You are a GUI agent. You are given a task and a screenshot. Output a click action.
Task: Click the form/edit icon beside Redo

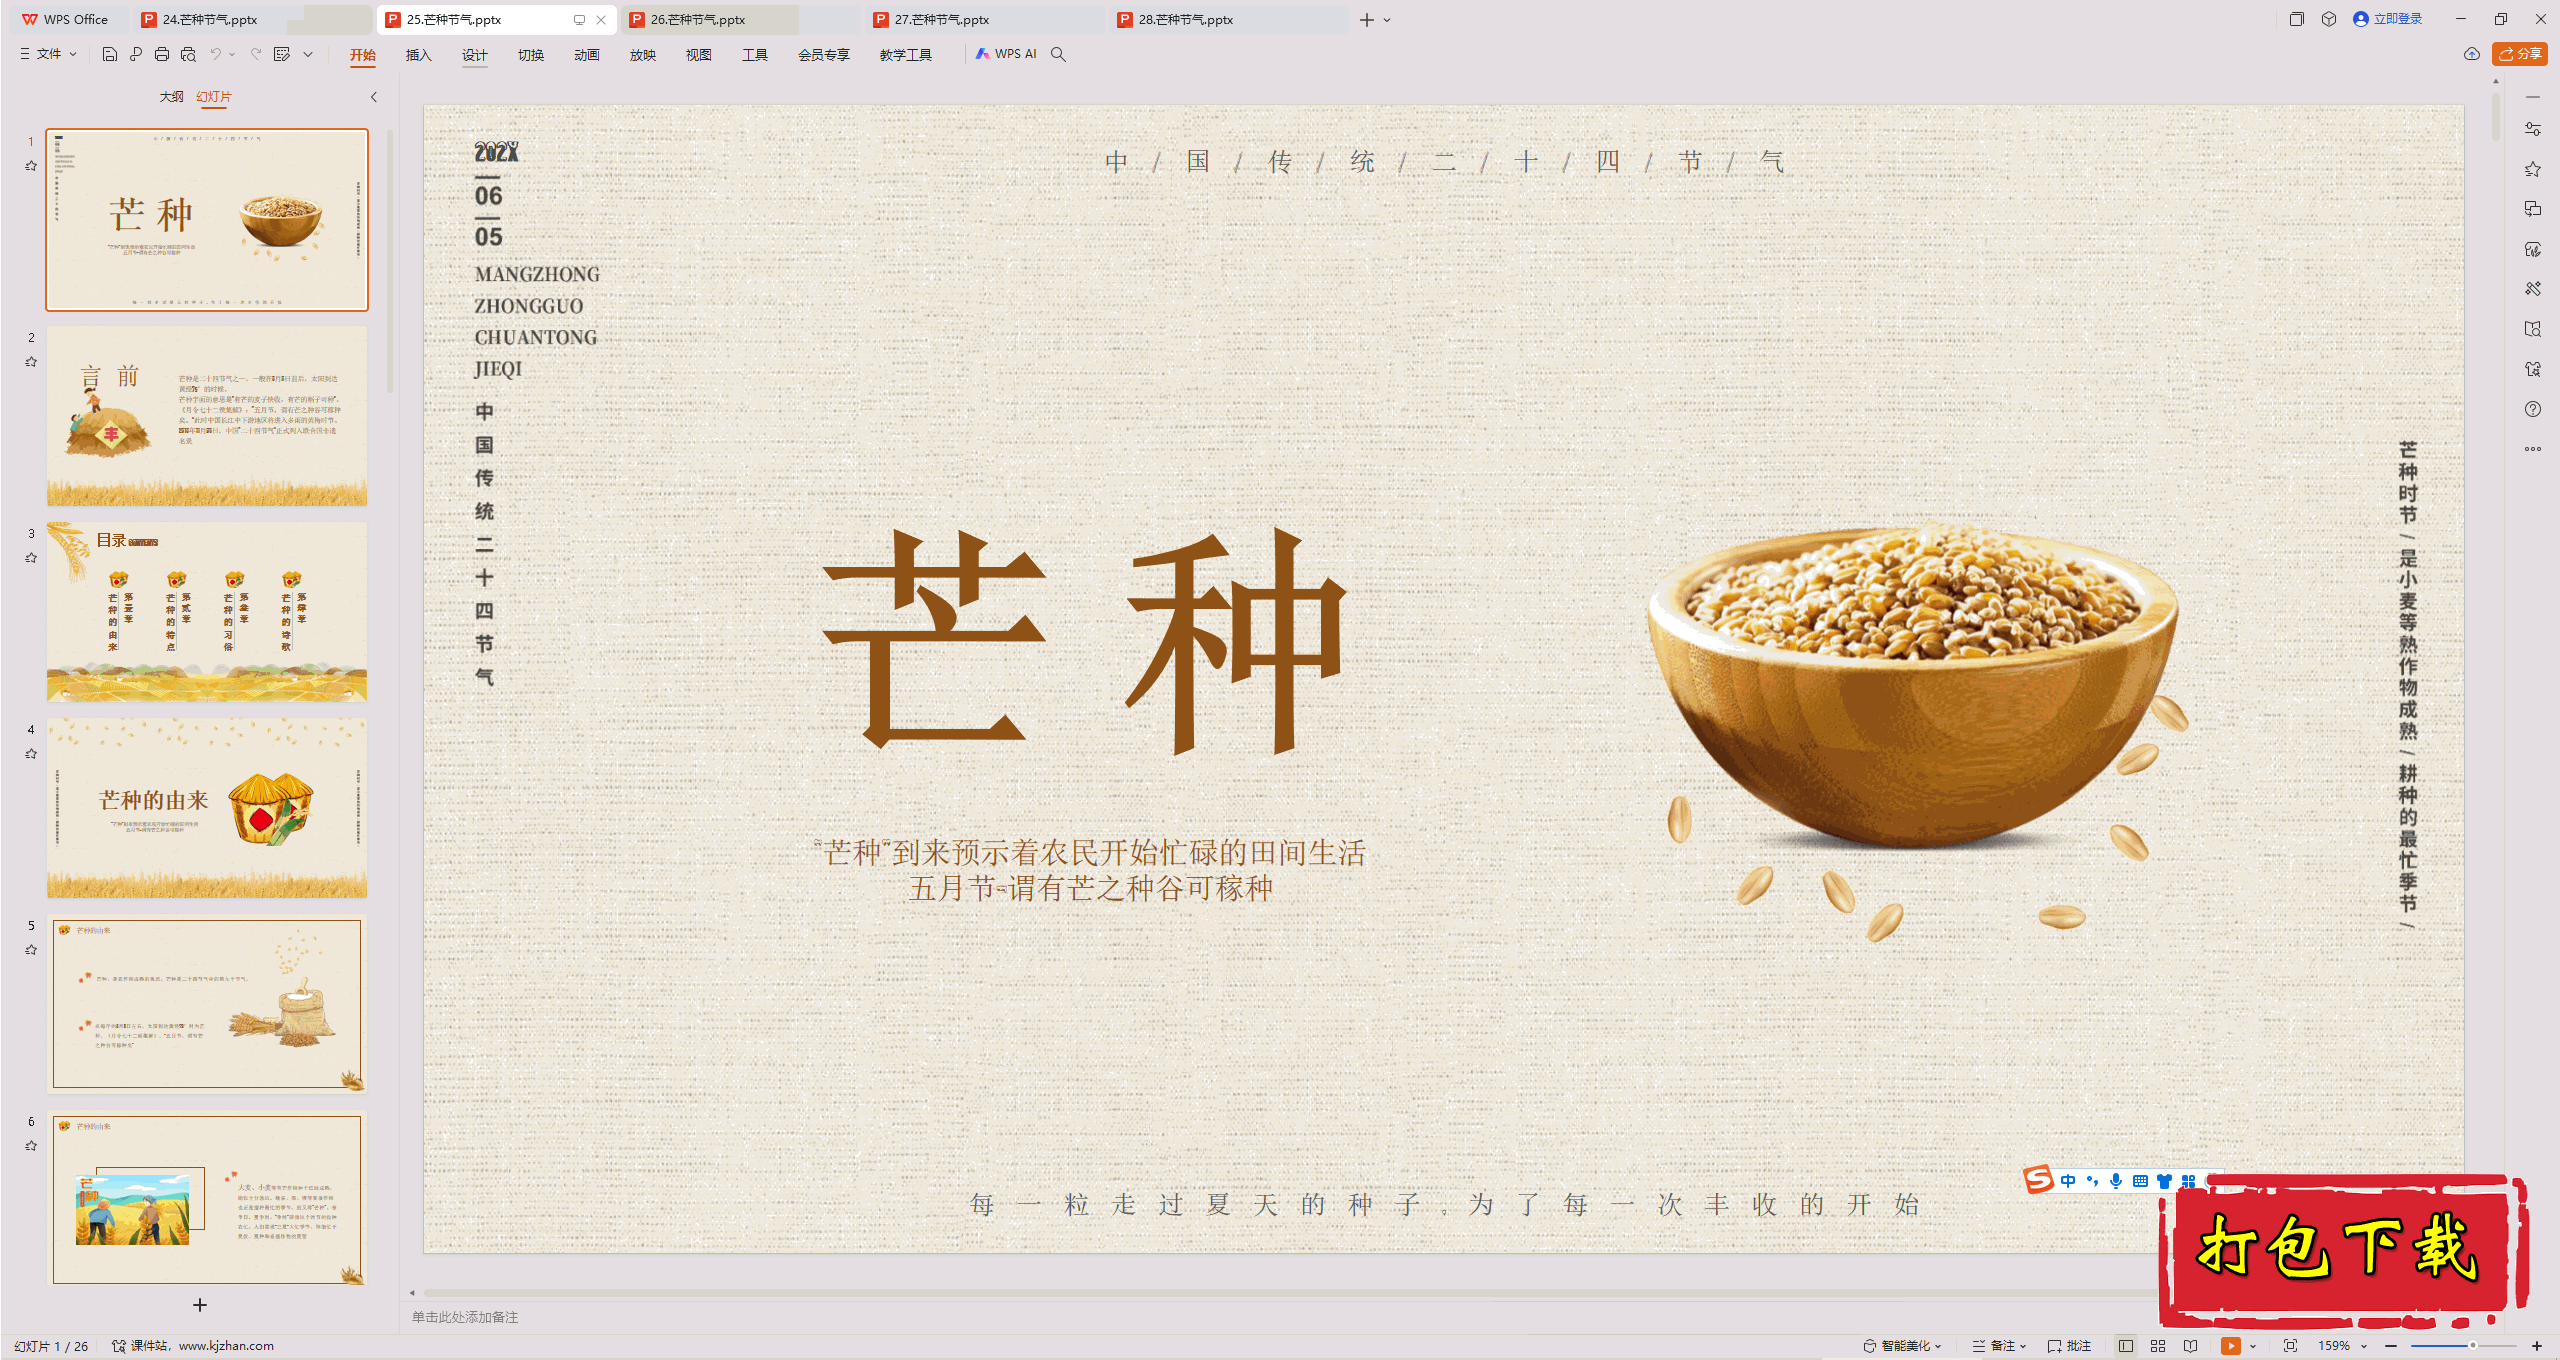282,54
